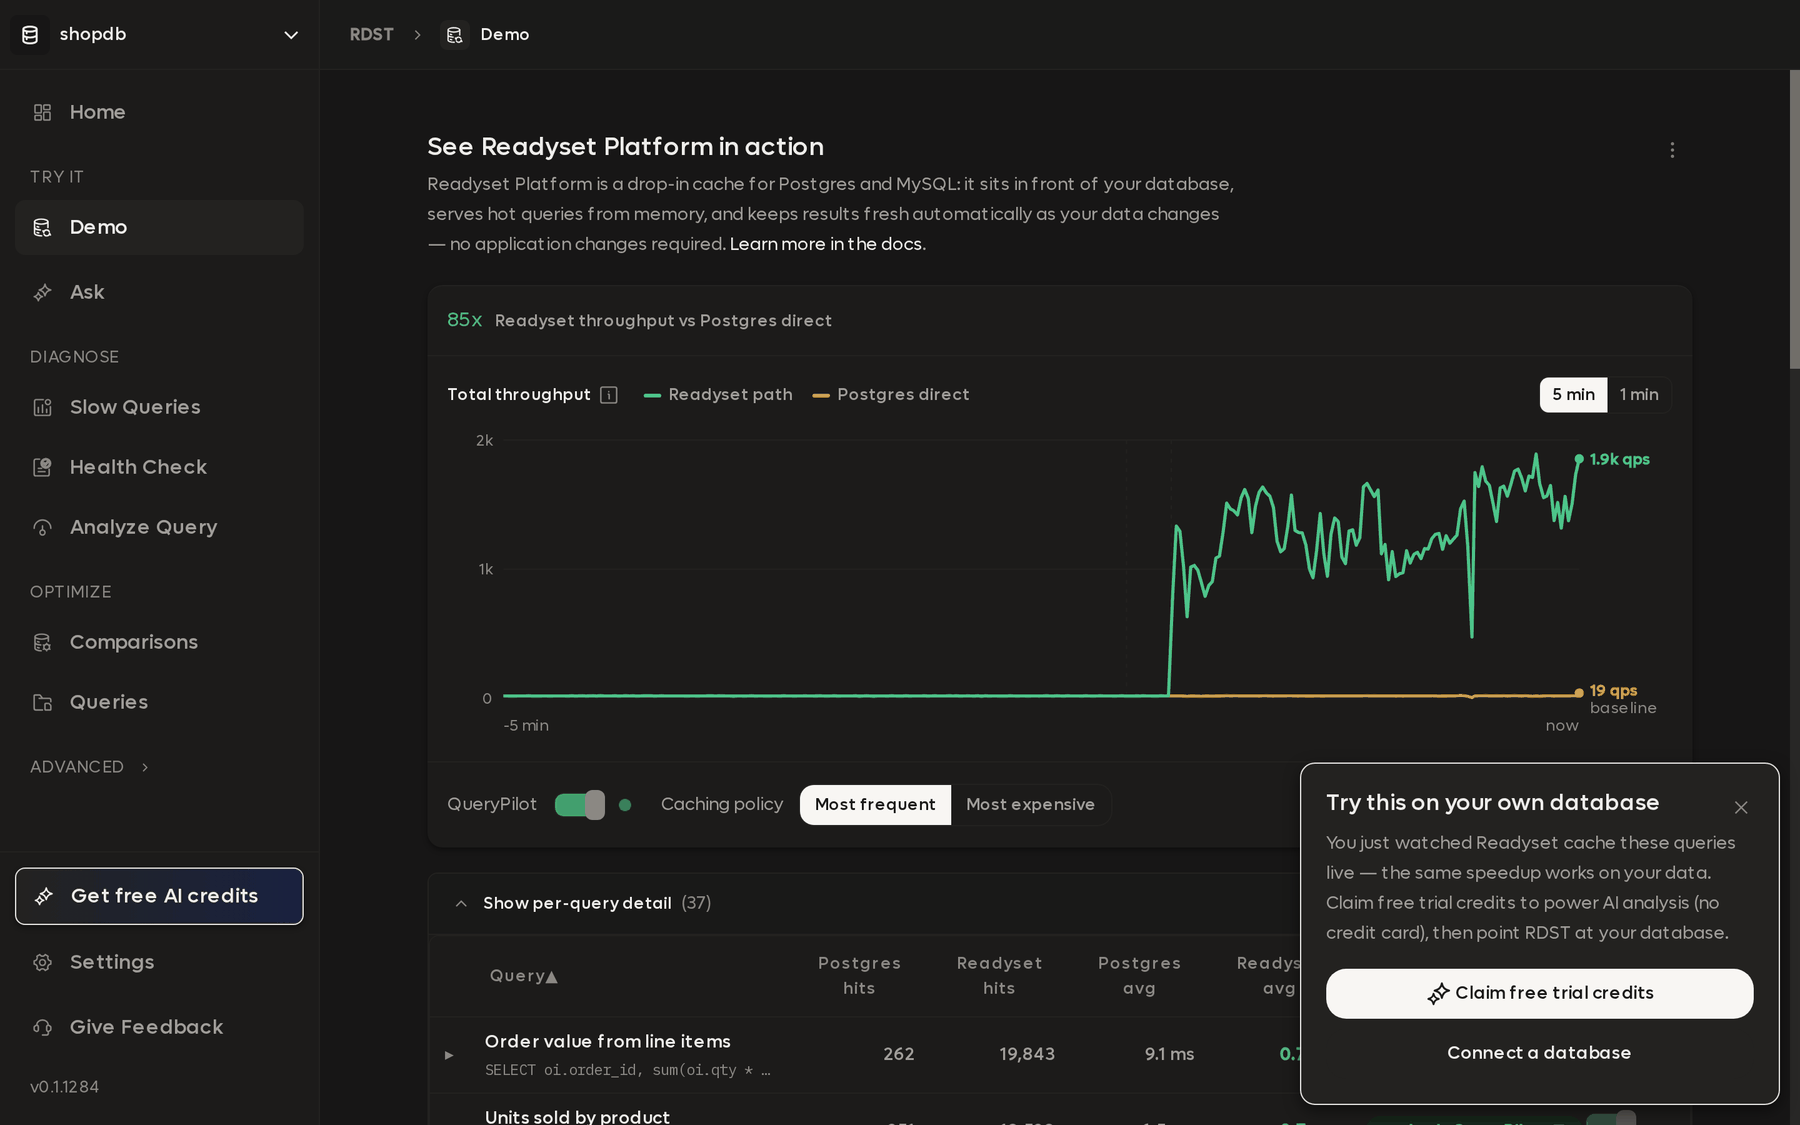
Task: Go to Home in the sidebar
Action: [159, 112]
